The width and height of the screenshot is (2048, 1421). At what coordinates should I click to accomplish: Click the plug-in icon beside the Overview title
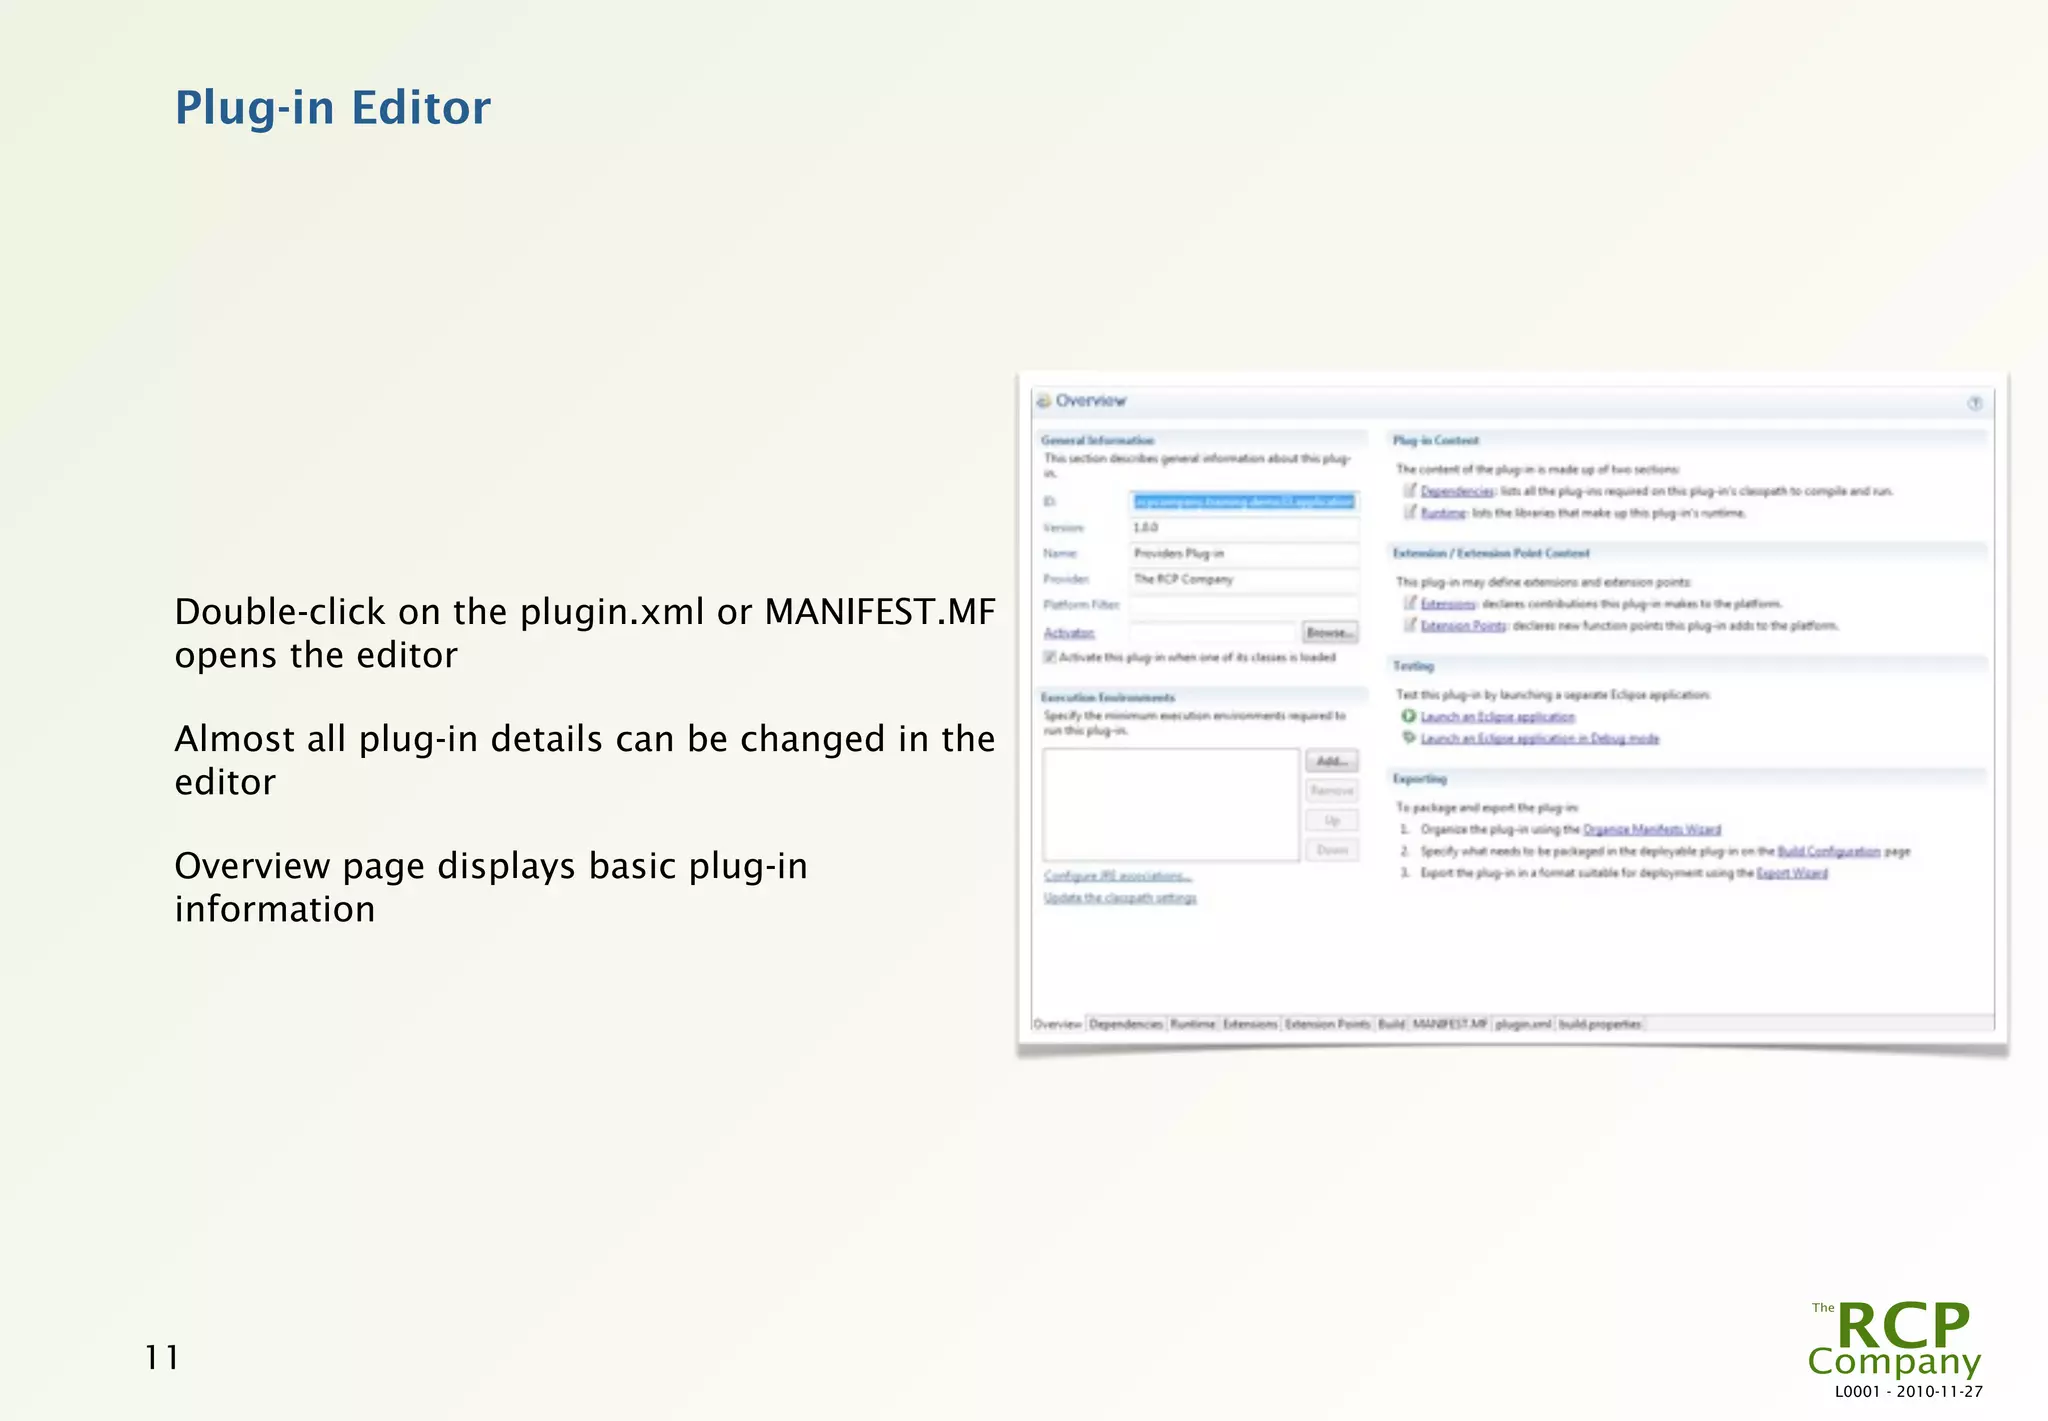tap(1043, 400)
